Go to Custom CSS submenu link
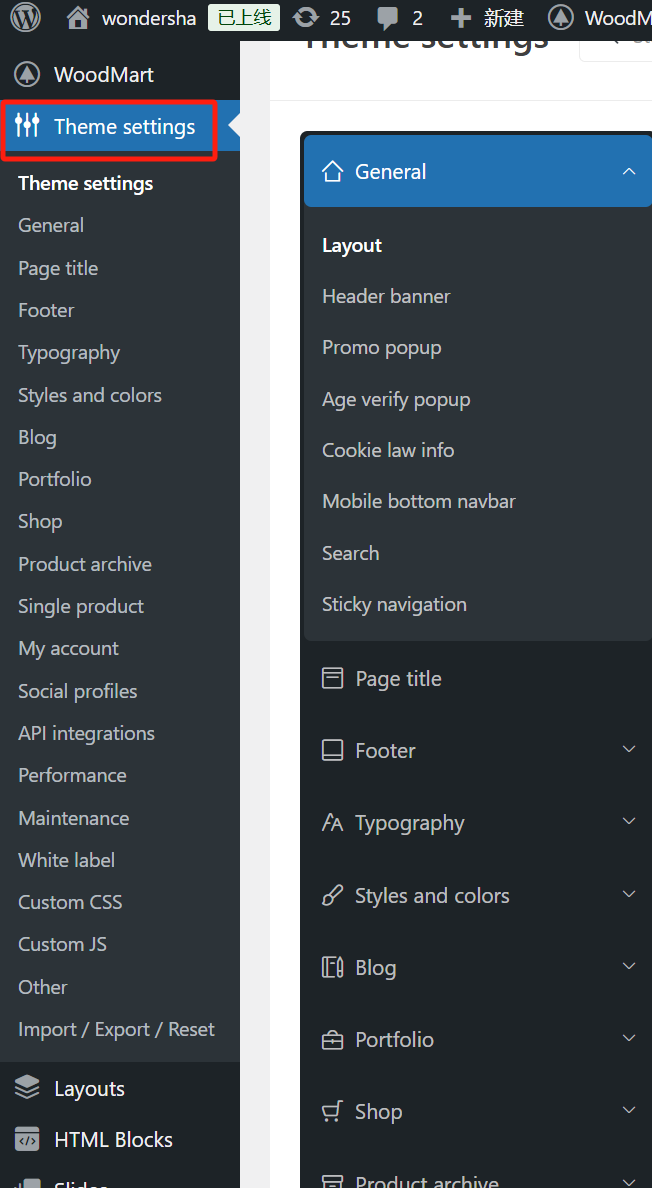Image resolution: width=652 pixels, height=1188 pixels. click(x=70, y=902)
